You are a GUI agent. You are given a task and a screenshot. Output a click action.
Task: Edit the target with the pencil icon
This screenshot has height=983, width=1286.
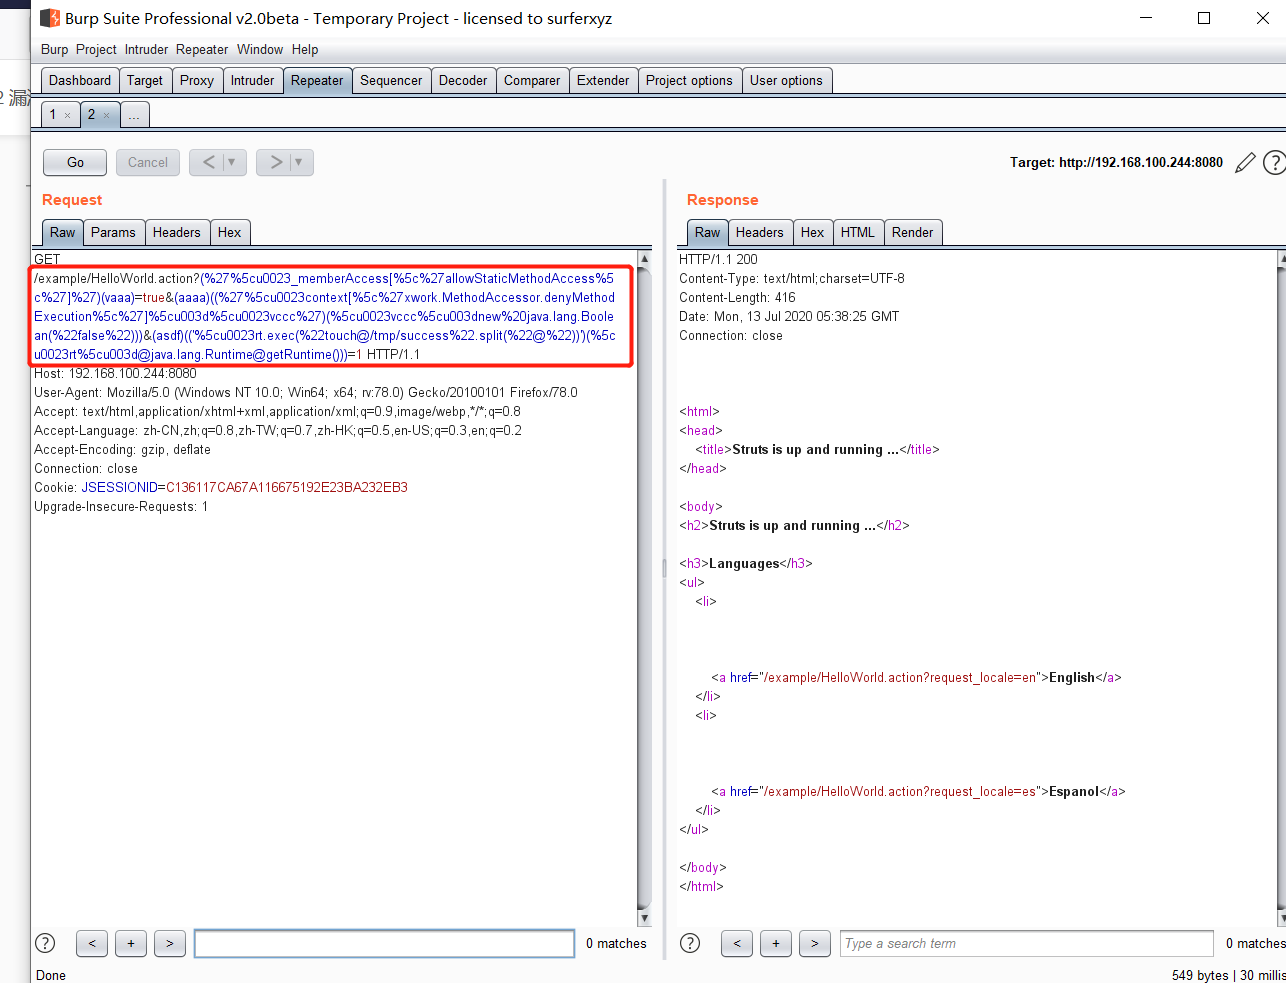click(x=1245, y=163)
